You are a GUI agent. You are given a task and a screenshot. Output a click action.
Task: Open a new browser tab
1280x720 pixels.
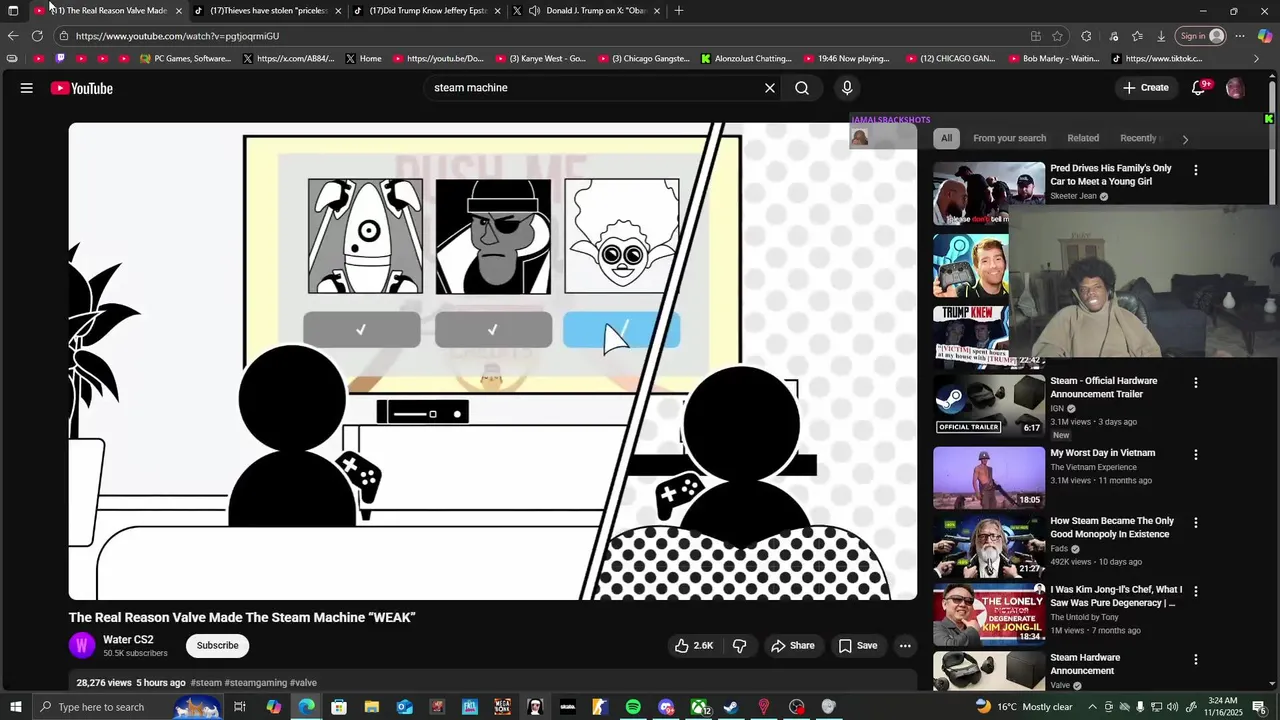click(679, 11)
